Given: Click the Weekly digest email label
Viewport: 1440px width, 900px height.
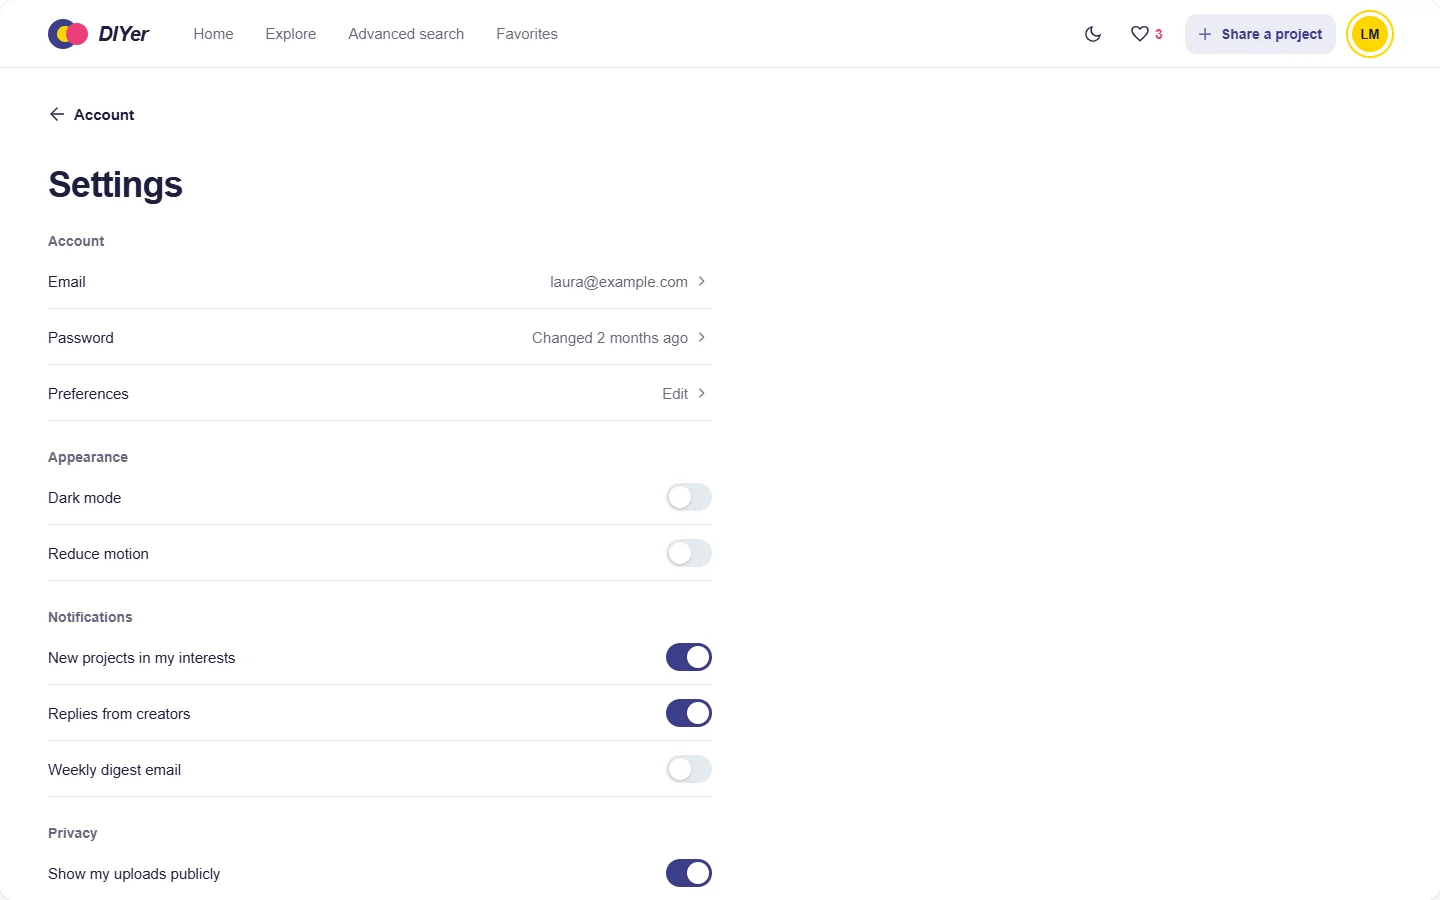Looking at the screenshot, I should coord(115,770).
